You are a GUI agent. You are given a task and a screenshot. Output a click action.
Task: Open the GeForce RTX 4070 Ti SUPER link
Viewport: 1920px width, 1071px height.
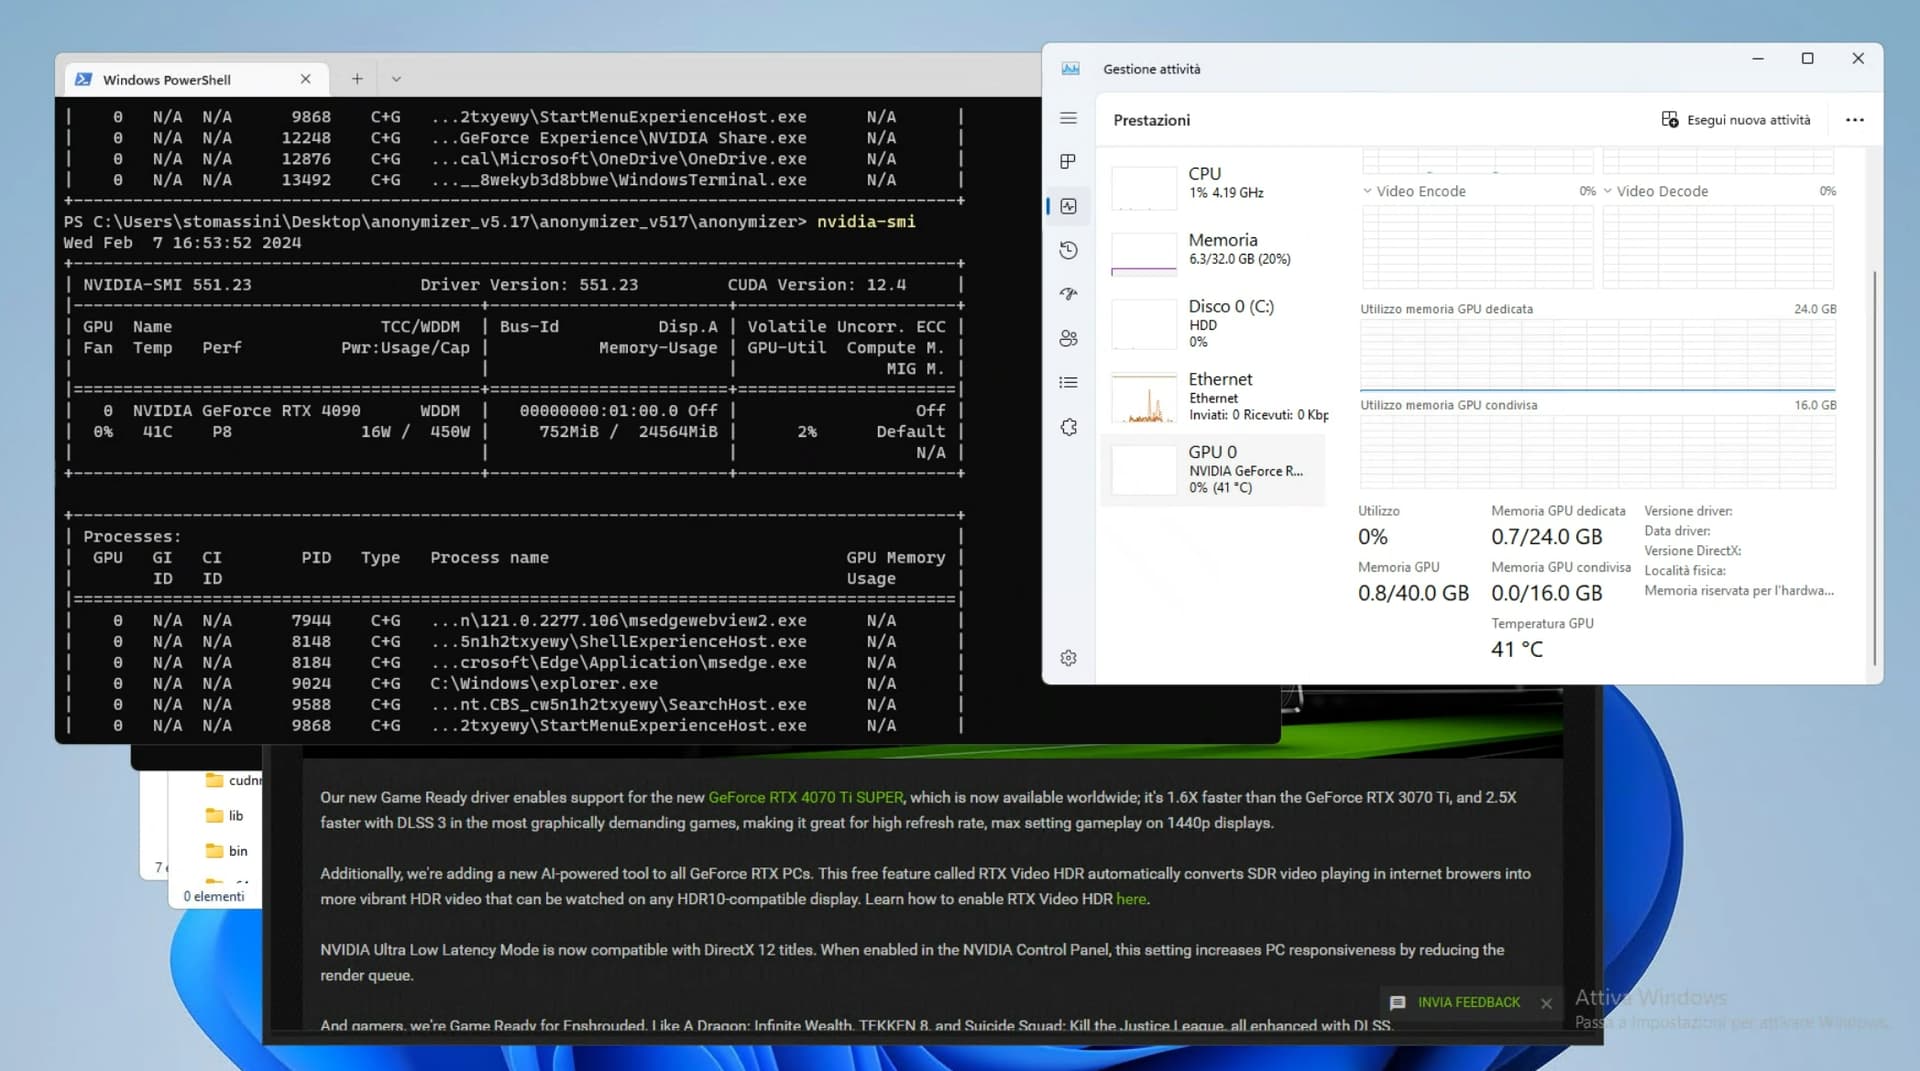click(x=806, y=797)
